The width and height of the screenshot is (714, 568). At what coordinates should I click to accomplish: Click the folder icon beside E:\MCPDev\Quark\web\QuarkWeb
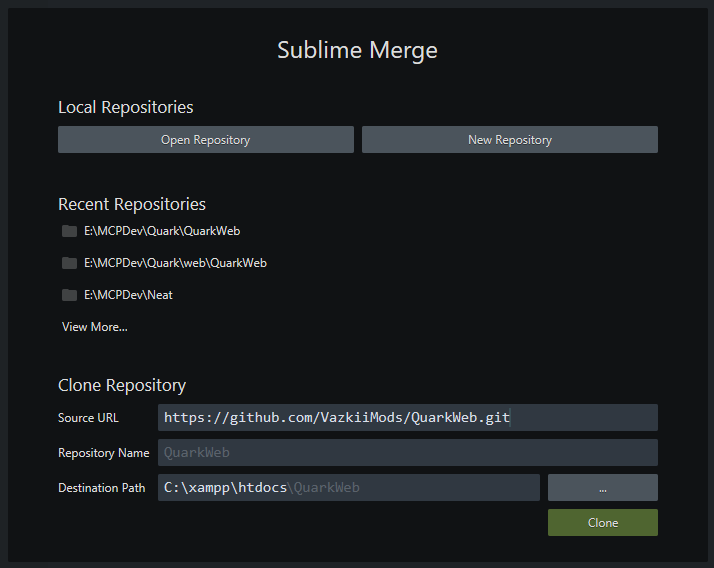69,263
